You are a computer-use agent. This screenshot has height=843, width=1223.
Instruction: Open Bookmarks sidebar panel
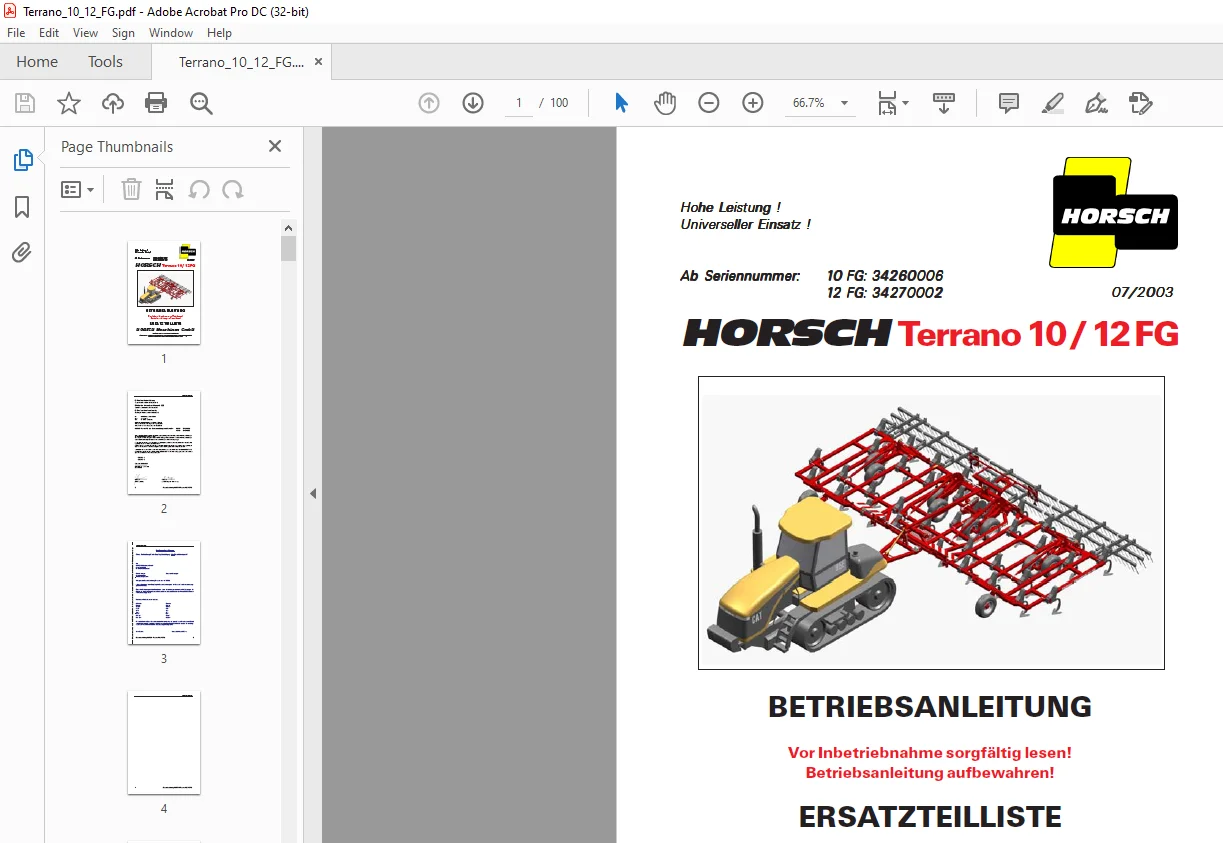[x=22, y=207]
